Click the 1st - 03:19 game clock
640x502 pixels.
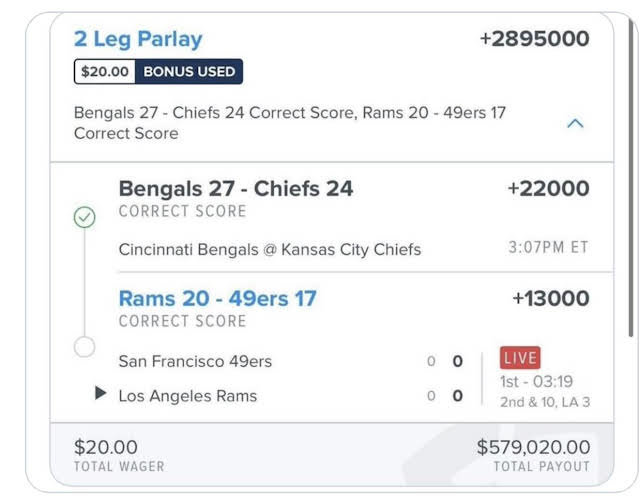536,382
